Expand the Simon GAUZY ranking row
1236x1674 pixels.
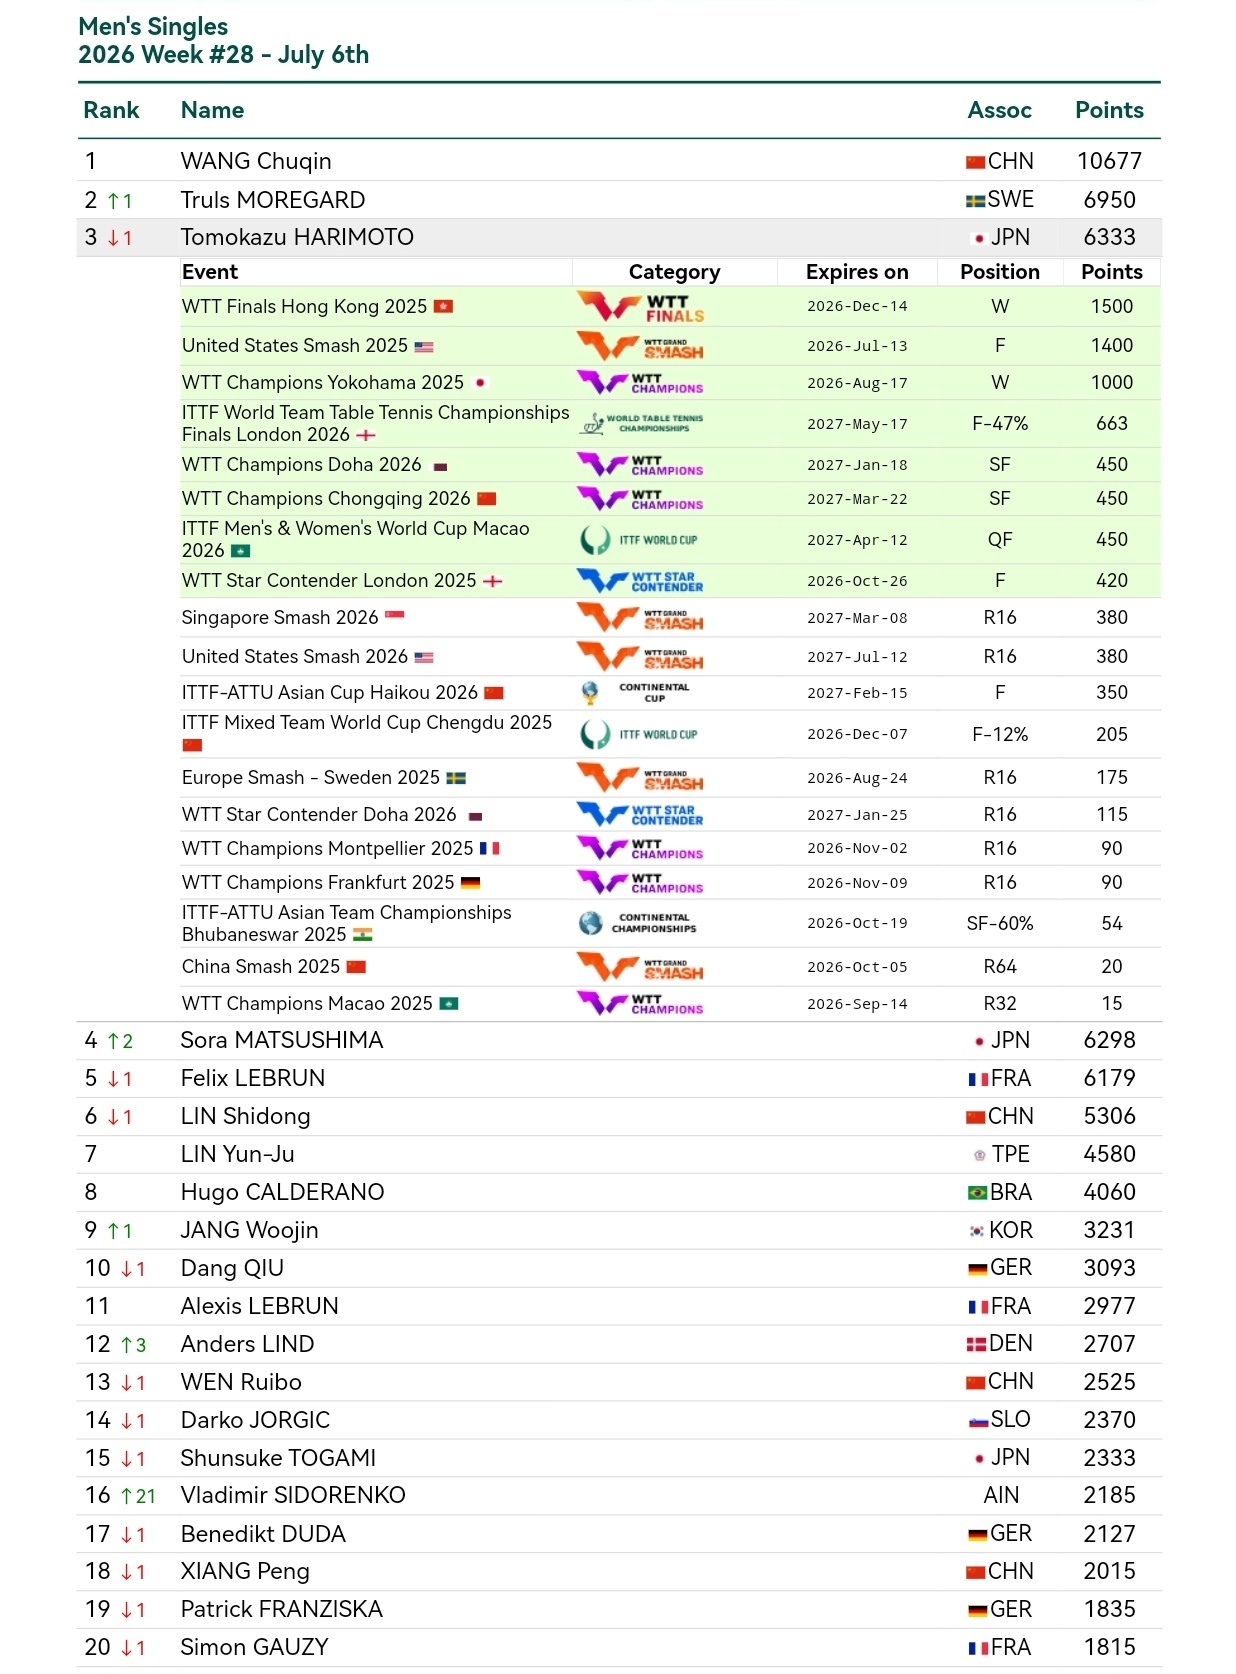[619, 1648]
